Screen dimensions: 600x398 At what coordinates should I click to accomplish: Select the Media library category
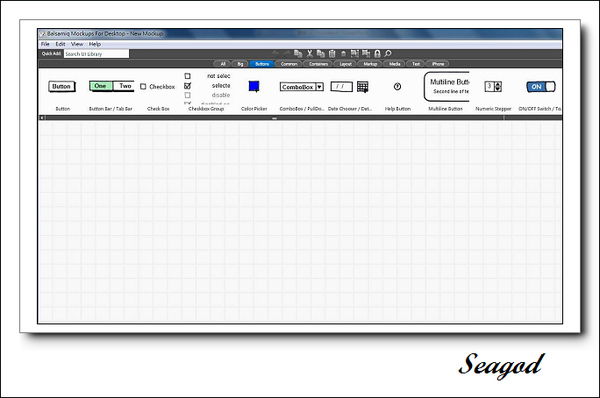tap(395, 64)
